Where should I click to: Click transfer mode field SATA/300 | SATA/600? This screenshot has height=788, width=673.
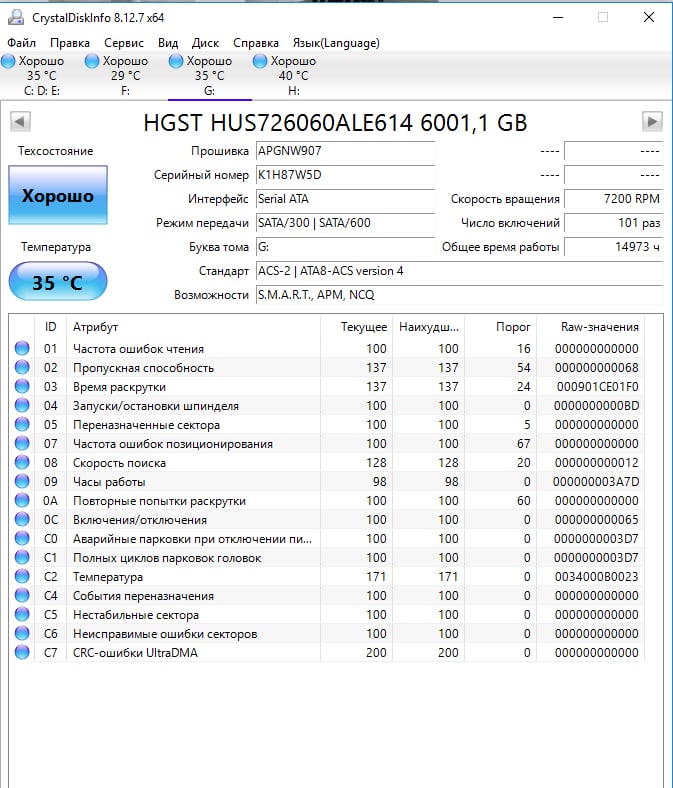[x=346, y=223]
